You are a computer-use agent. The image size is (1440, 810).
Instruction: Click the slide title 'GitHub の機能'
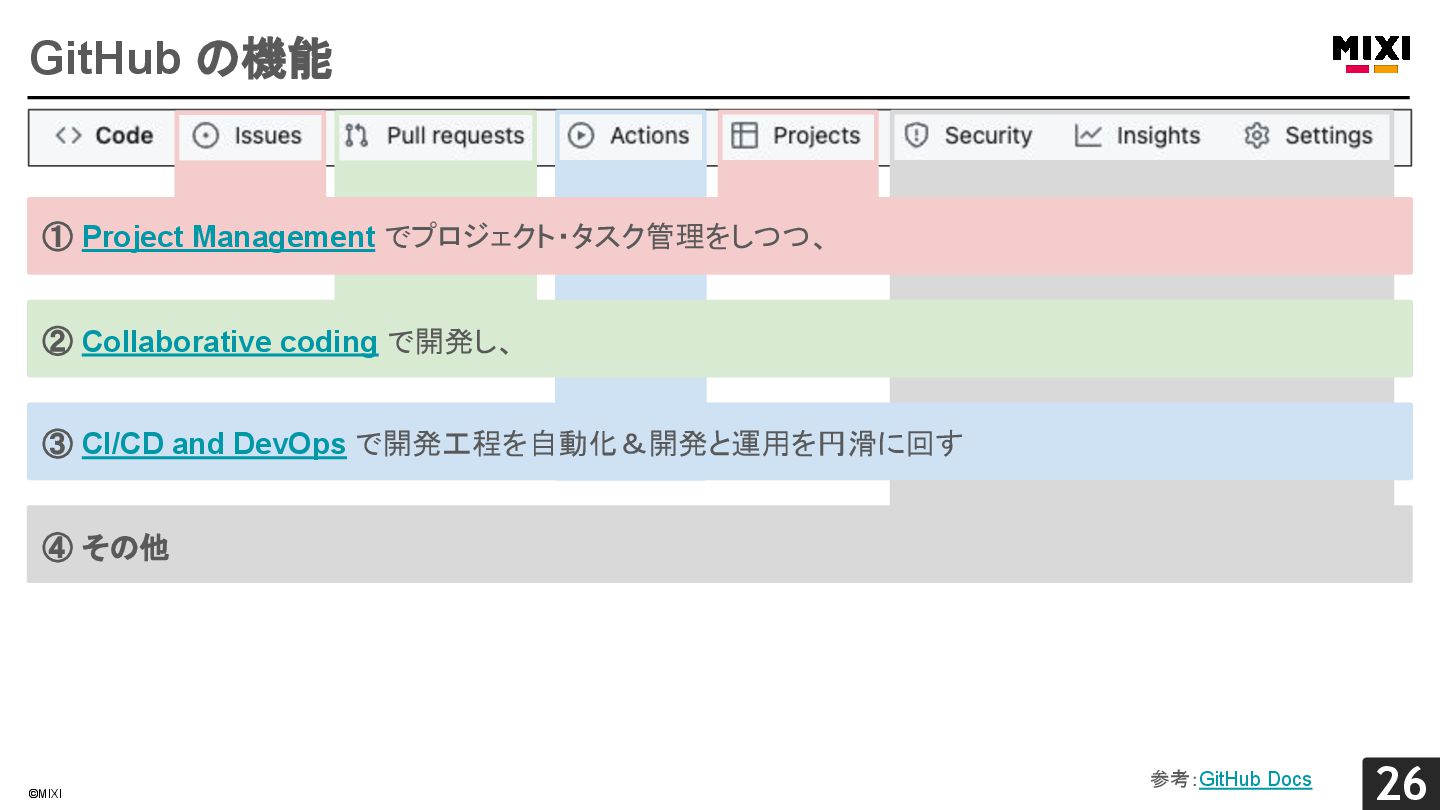point(181,59)
